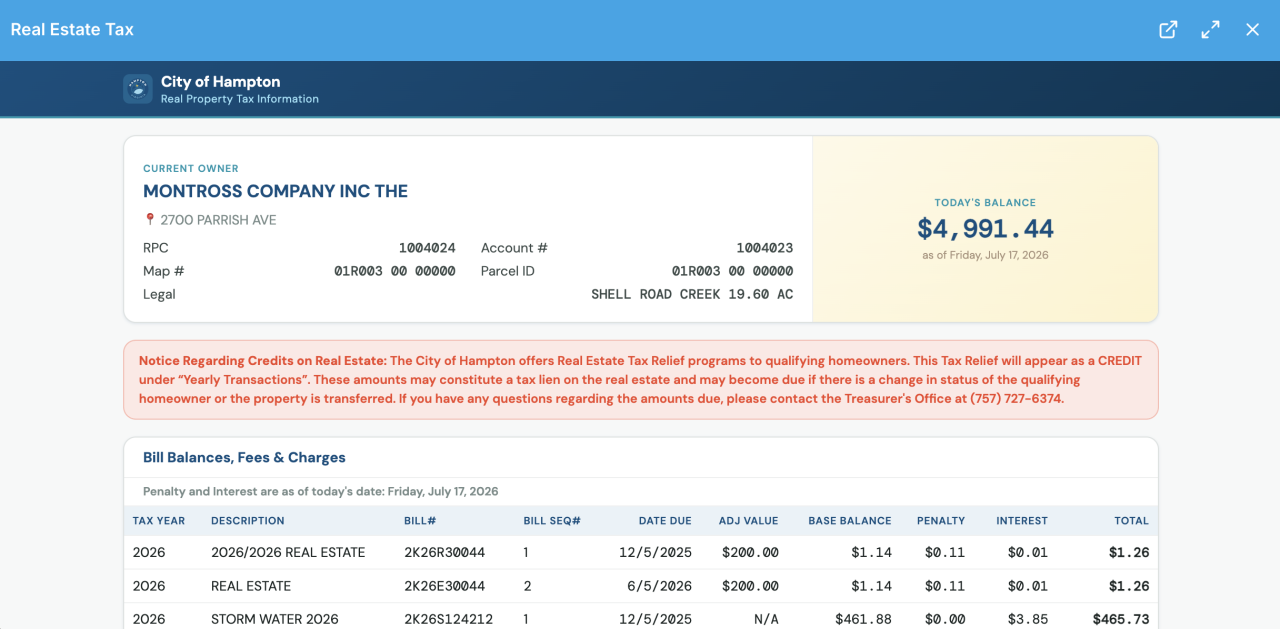Click the STORM WATER 2026 description
Image resolution: width=1280 pixels, height=629 pixels.
tap(275, 619)
